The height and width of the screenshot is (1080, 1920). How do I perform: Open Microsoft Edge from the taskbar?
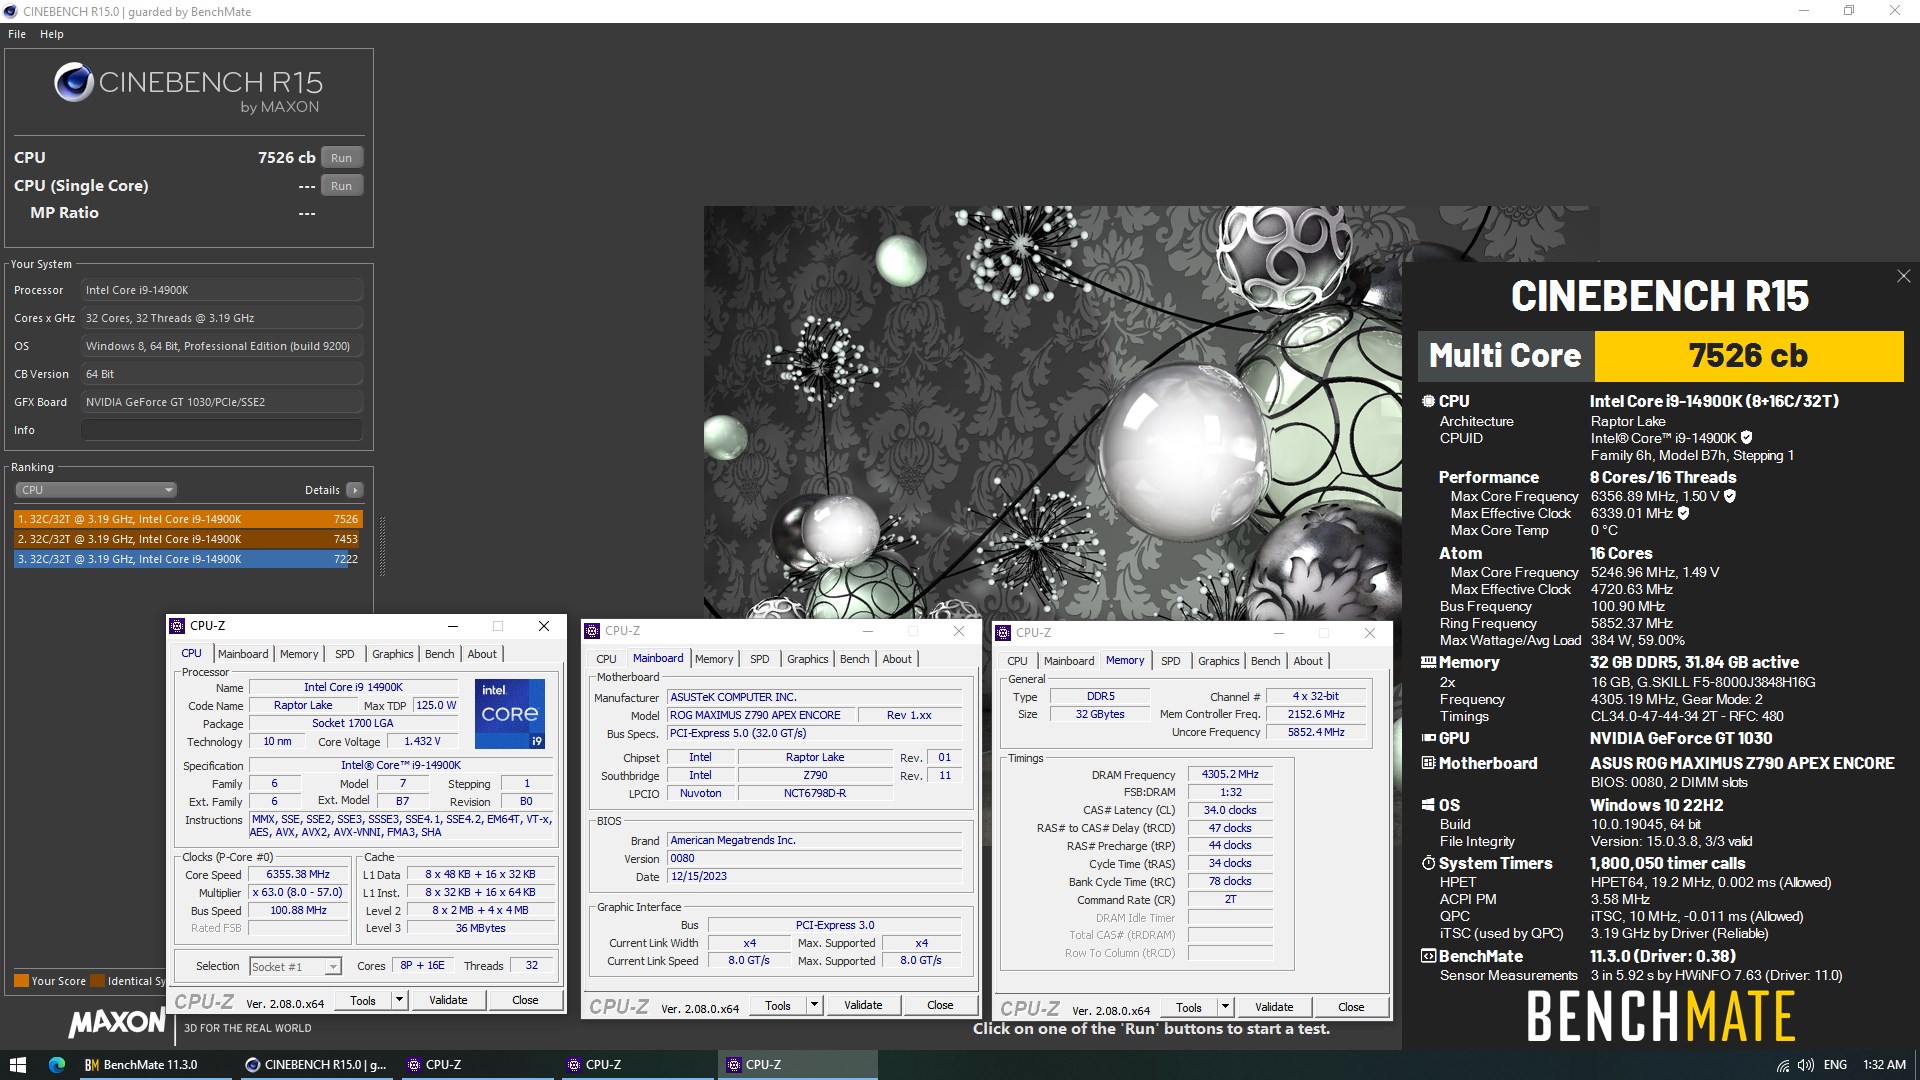point(57,1065)
